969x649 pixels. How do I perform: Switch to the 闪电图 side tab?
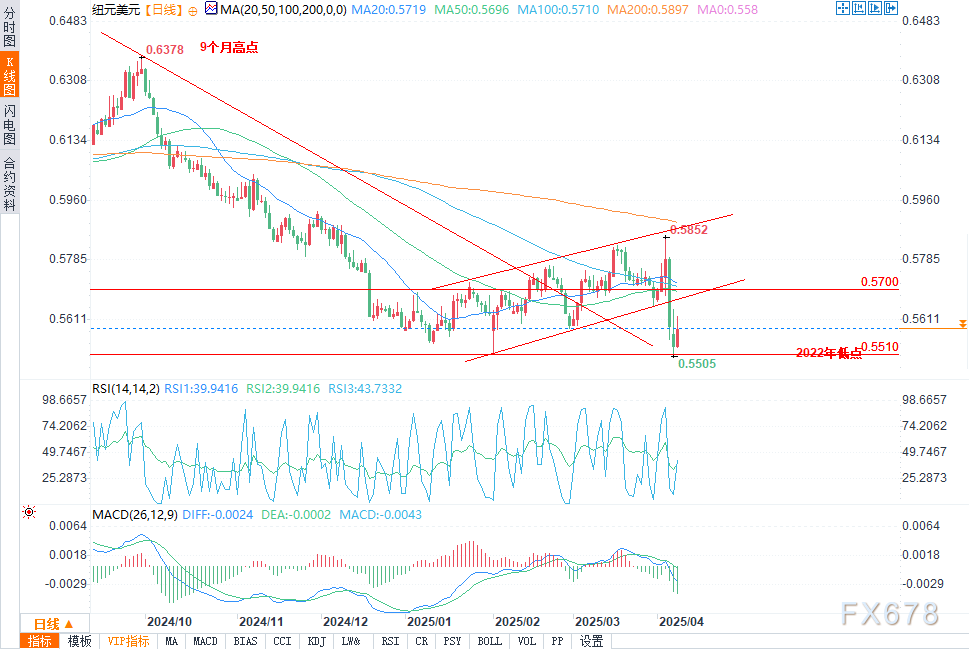[x=9, y=124]
